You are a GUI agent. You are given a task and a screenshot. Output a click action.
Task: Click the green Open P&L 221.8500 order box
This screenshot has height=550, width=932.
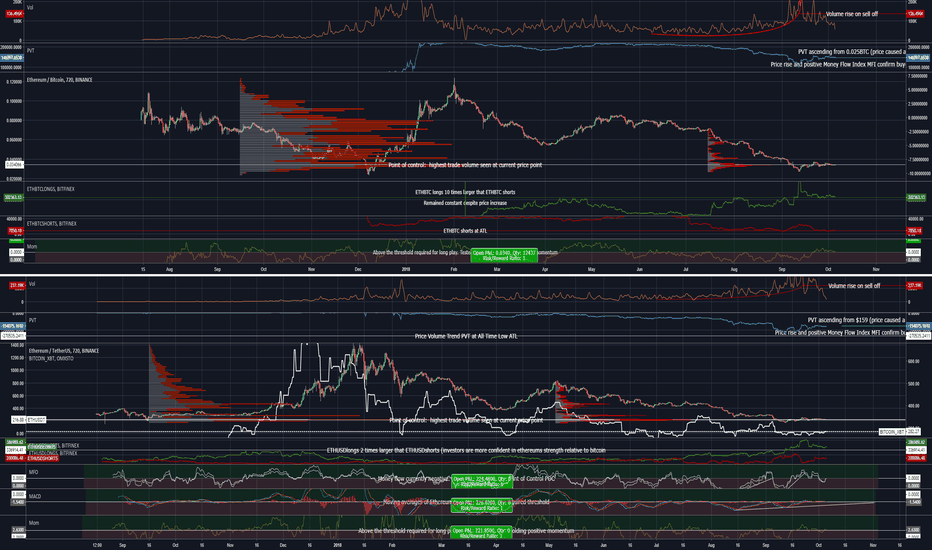pyautogui.click(x=481, y=533)
